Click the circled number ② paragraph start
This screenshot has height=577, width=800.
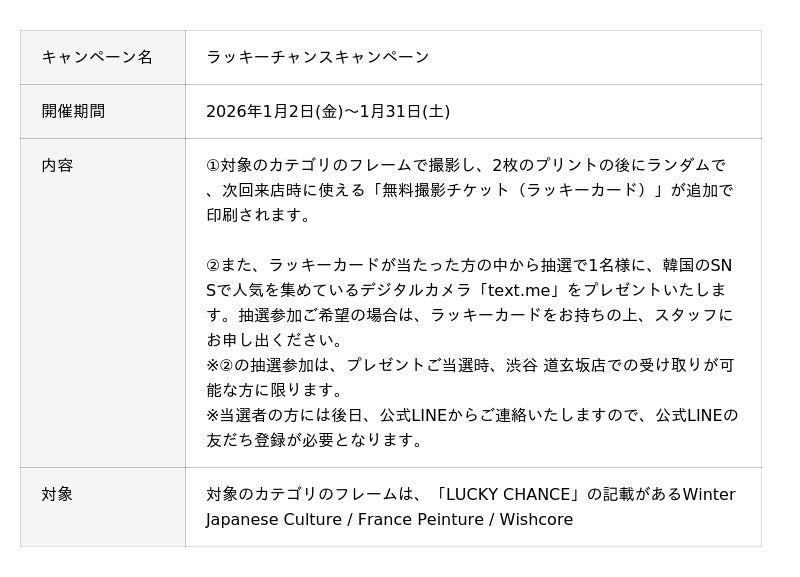[x=212, y=265]
